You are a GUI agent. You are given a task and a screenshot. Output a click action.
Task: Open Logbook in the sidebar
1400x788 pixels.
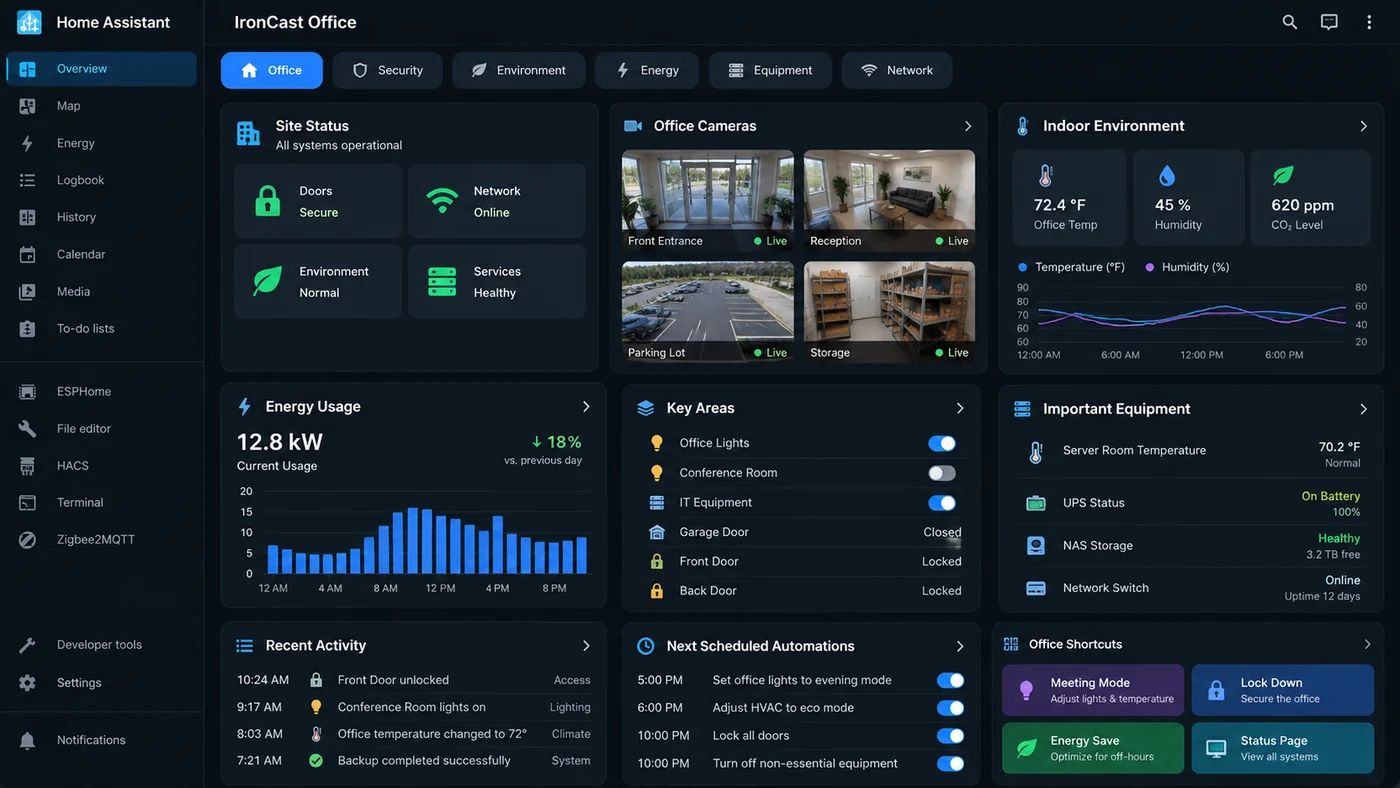point(101,180)
